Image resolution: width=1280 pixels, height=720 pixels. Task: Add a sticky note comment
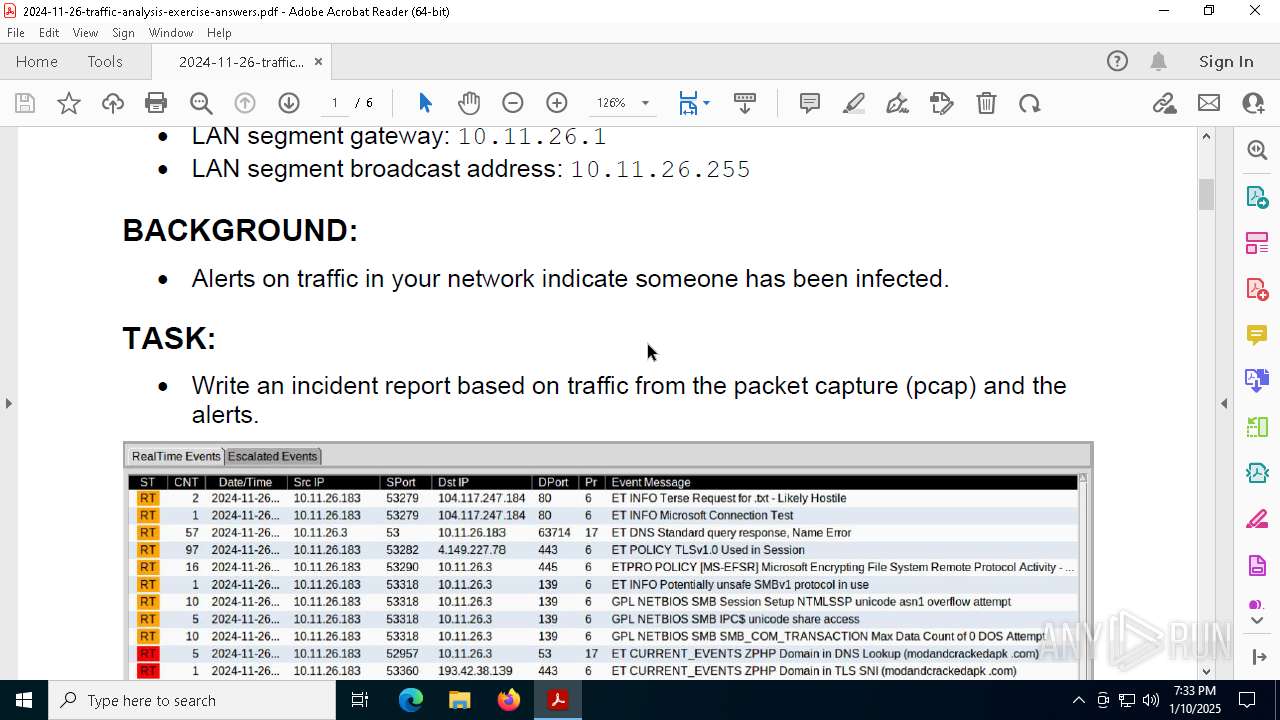point(810,103)
